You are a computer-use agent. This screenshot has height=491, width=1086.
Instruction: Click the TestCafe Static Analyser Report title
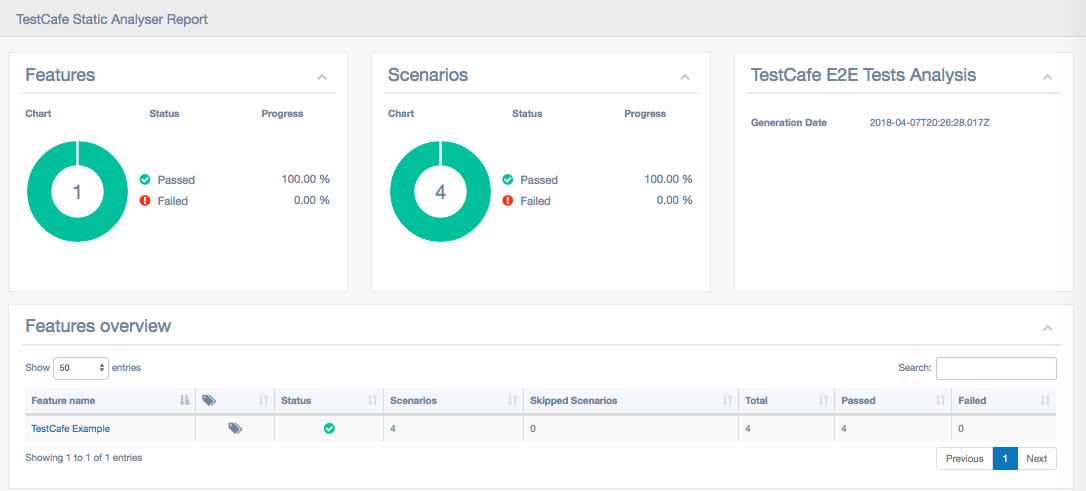[x=112, y=19]
